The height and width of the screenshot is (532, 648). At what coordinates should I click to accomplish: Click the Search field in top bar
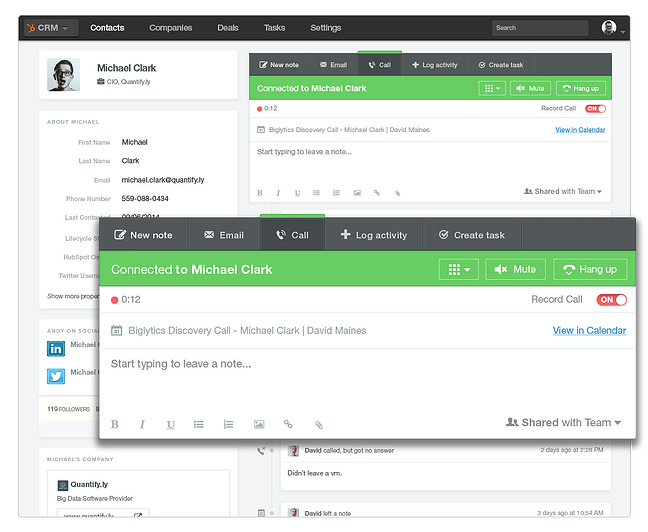tap(540, 28)
